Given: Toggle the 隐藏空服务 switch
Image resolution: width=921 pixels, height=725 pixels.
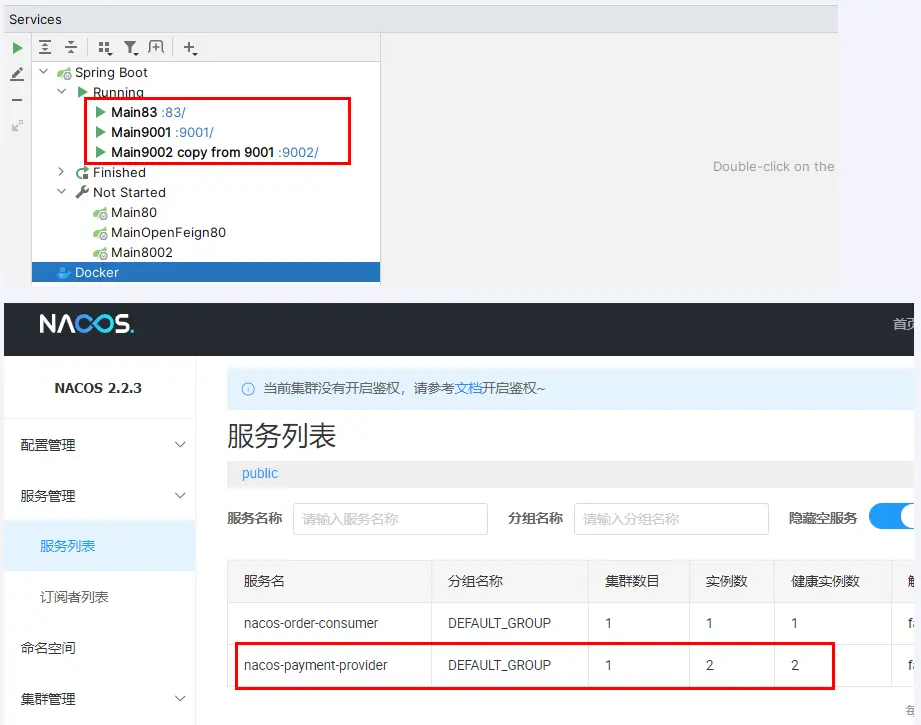Looking at the screenshot, I should coord(894,516).
